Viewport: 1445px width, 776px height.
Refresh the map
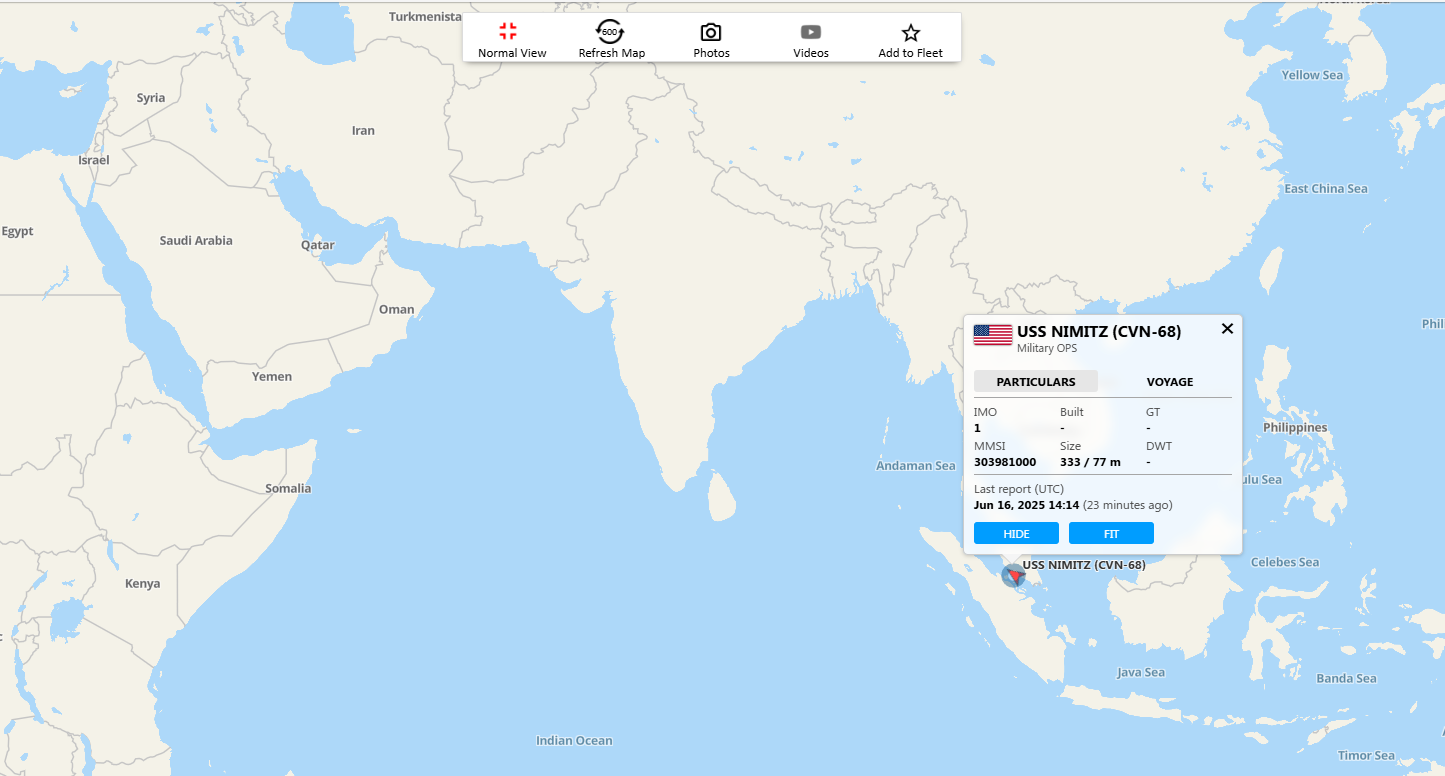(x=611, y=40)
